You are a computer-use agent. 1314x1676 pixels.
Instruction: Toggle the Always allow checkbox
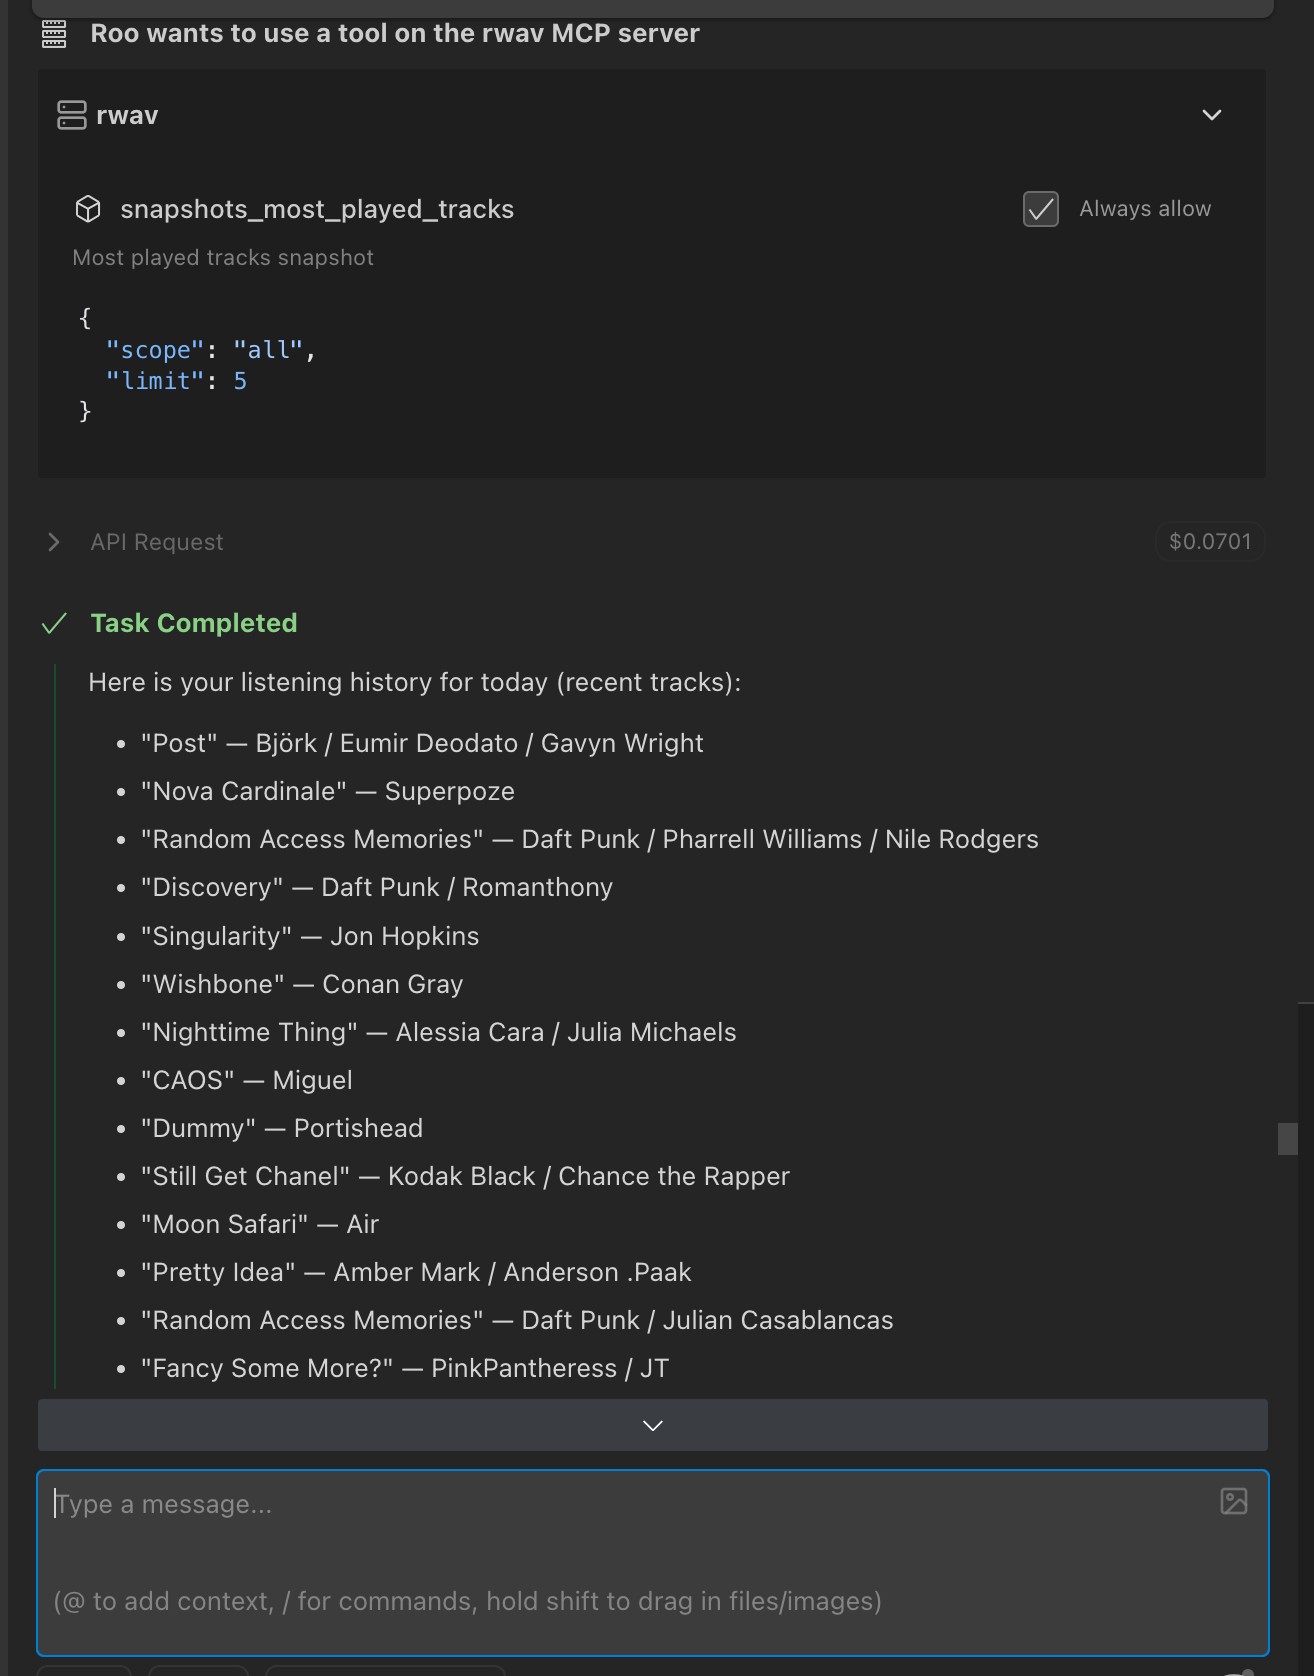click(1040, 209)
